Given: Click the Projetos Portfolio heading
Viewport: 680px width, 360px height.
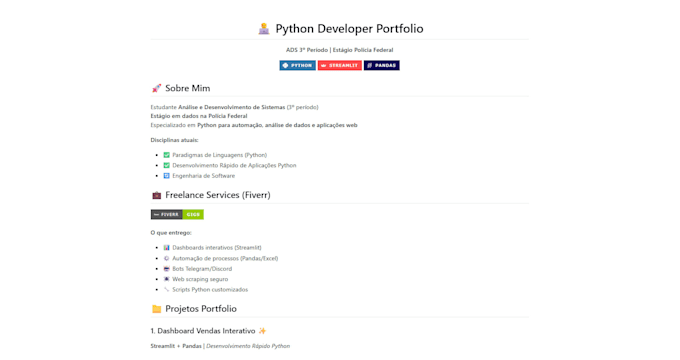Looking at the screenshot, I should point(201,309).
